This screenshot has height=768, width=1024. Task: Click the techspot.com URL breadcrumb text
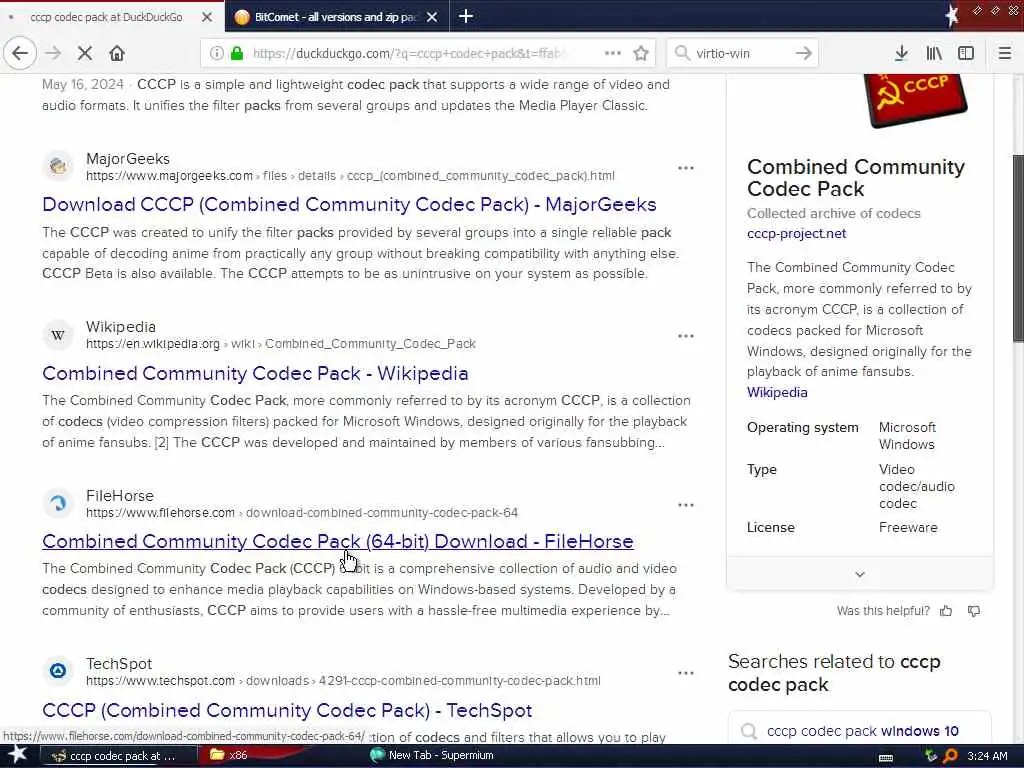point(343,680)
